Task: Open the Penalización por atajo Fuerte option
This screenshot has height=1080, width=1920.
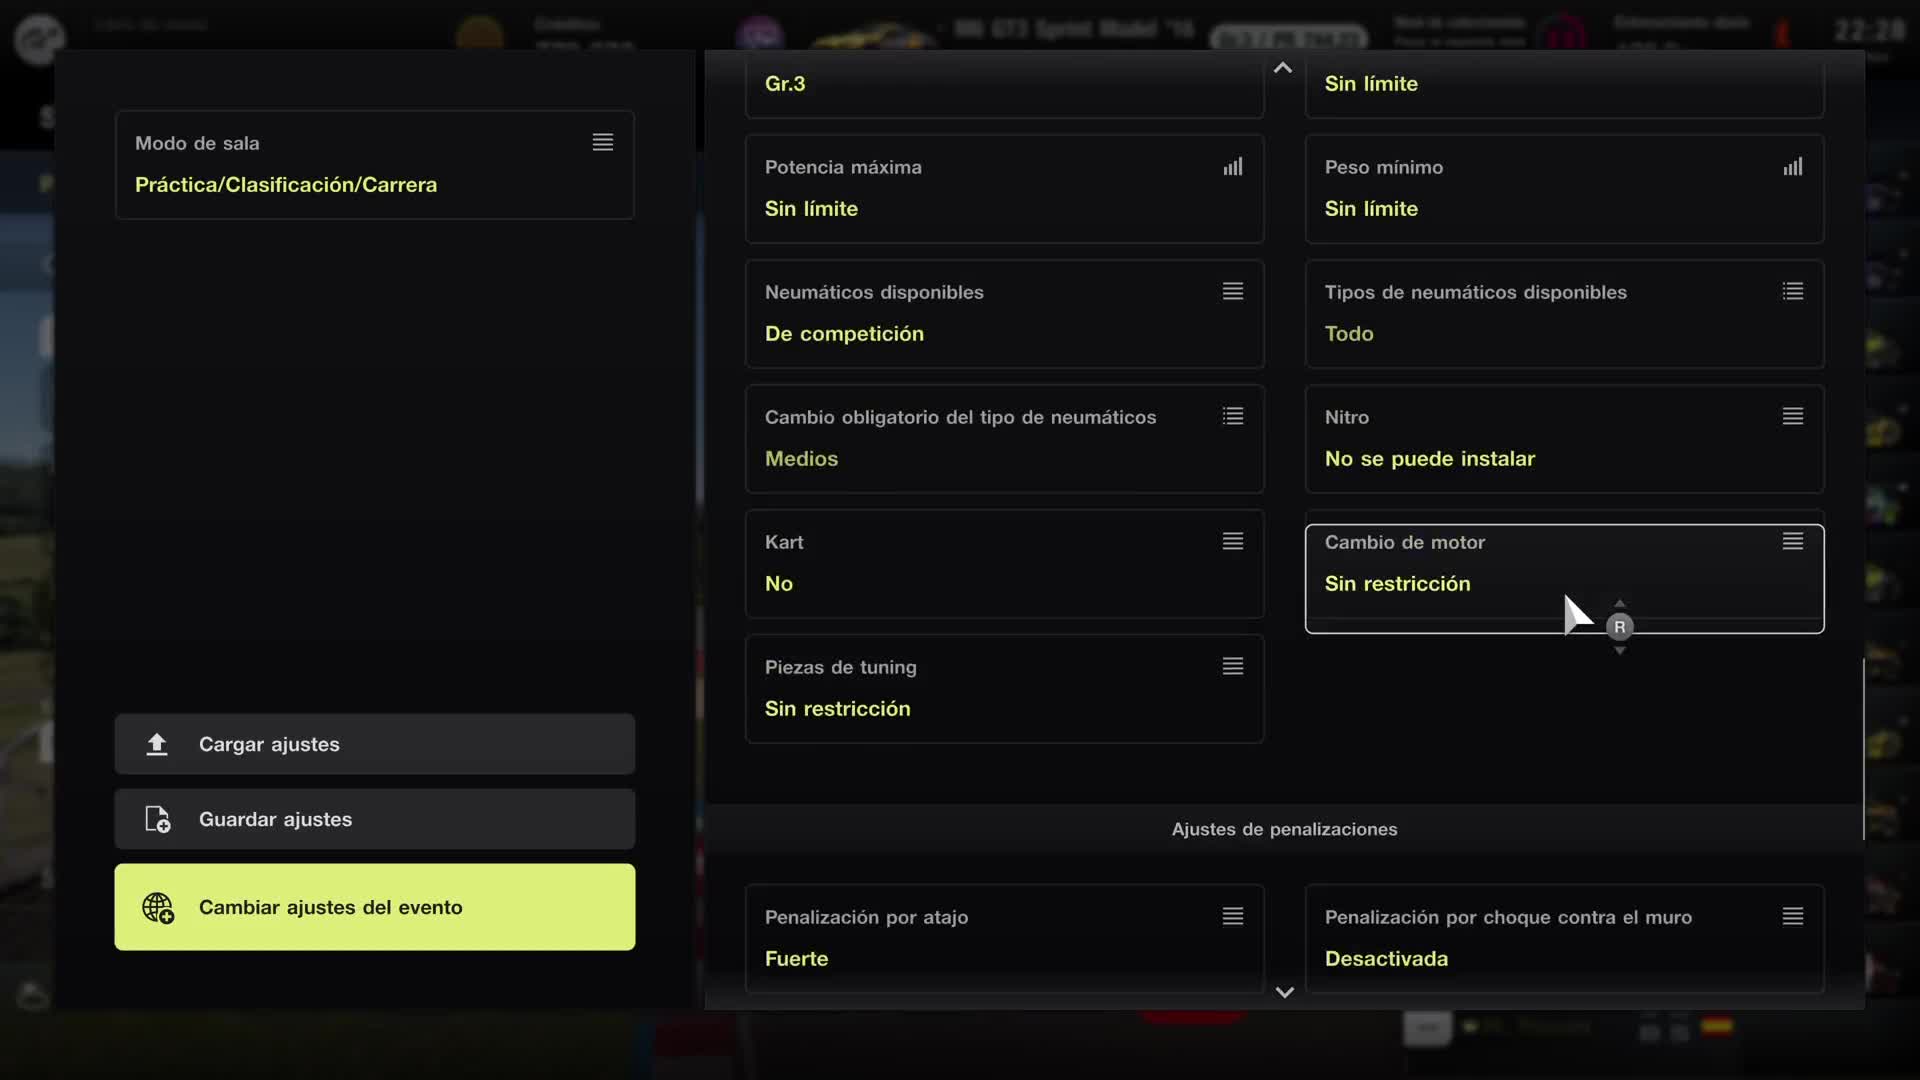Action: click(1005, 939)
